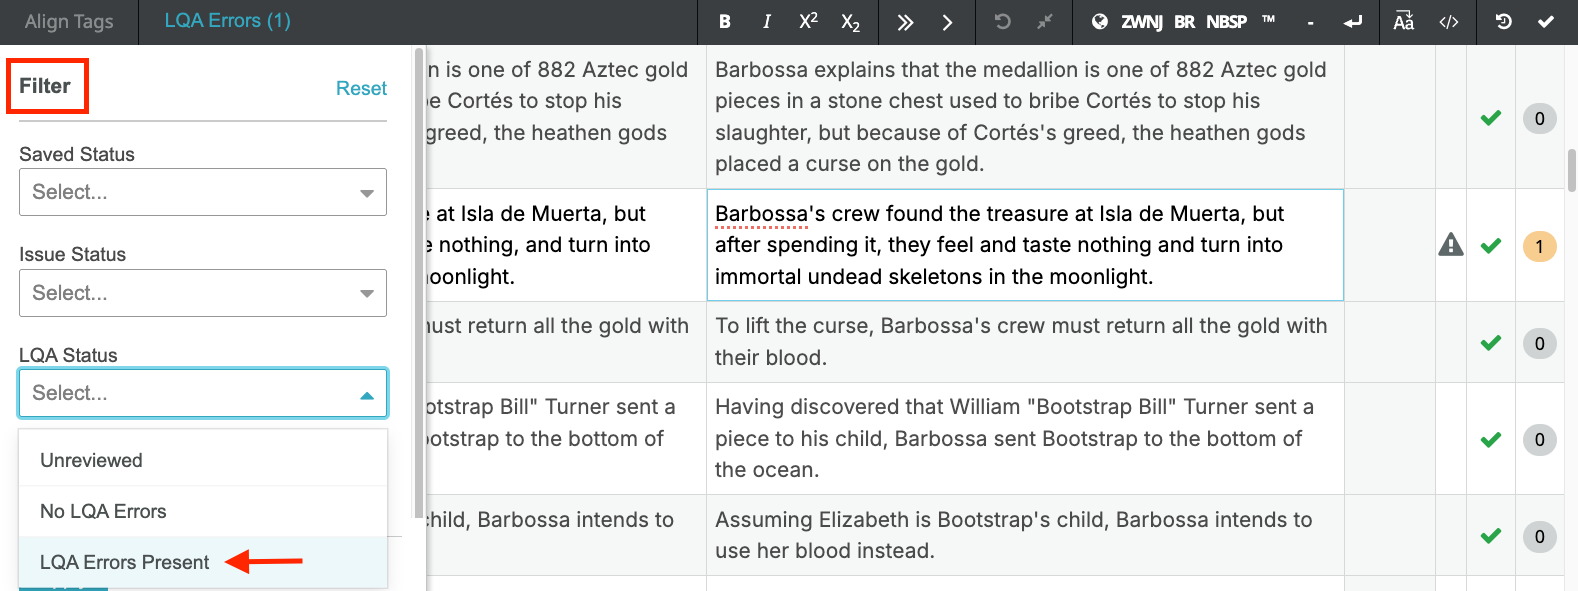Insert a ZWNJ character
This screenshot has width=1578, height=591.
coord(1141,22)
